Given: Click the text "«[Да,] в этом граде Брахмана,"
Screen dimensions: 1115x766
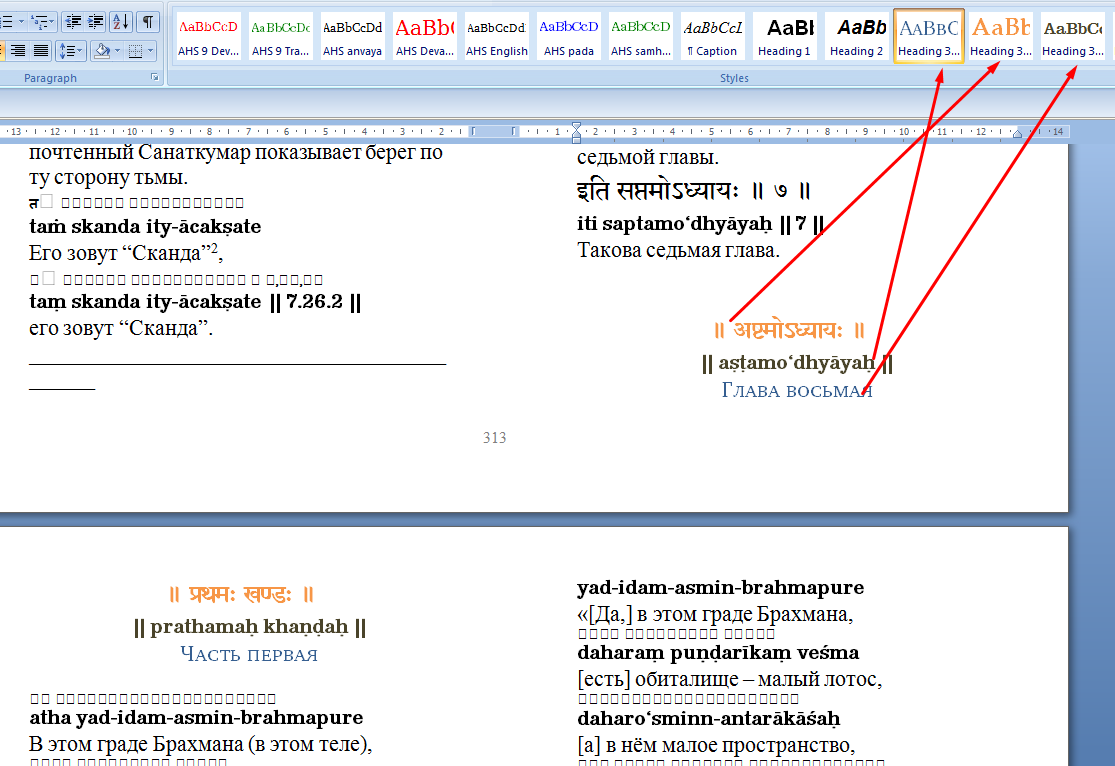Looking at the screenshot, I should pyautogui.click(x=715, y=614).
